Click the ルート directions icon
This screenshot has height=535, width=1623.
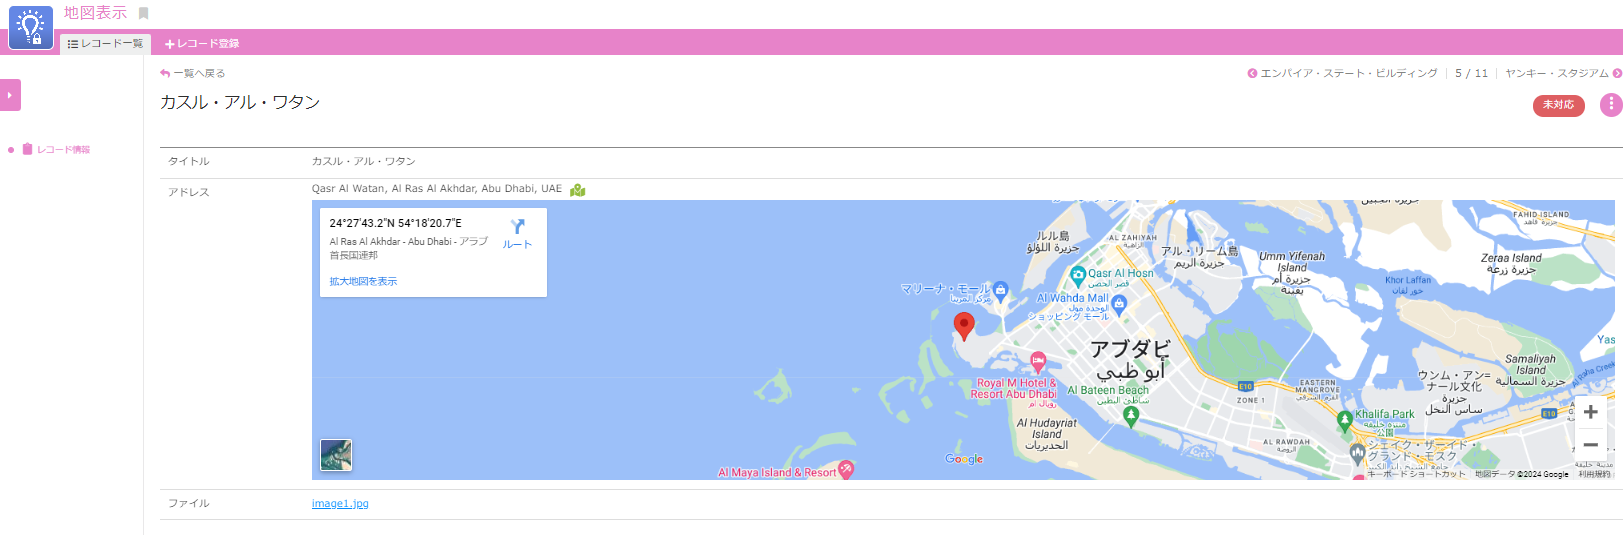517,232
